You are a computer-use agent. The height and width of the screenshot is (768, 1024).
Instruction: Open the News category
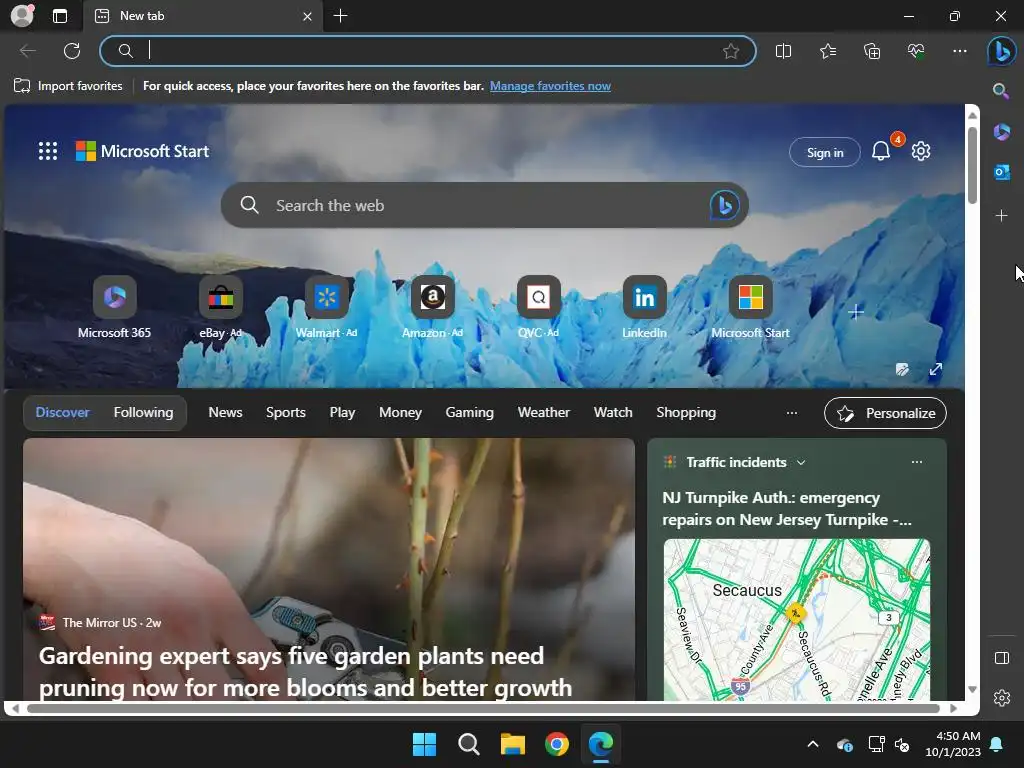point(225,413)
